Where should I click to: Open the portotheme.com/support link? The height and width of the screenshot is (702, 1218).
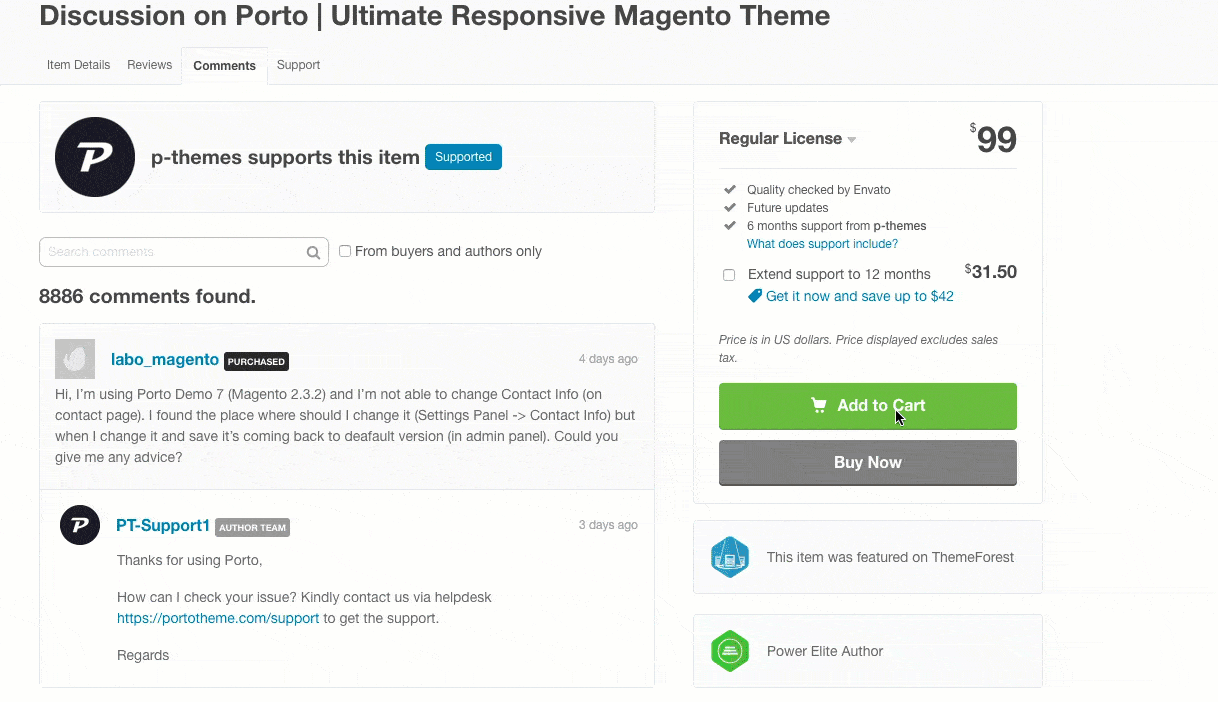click(x=218, y=618)
